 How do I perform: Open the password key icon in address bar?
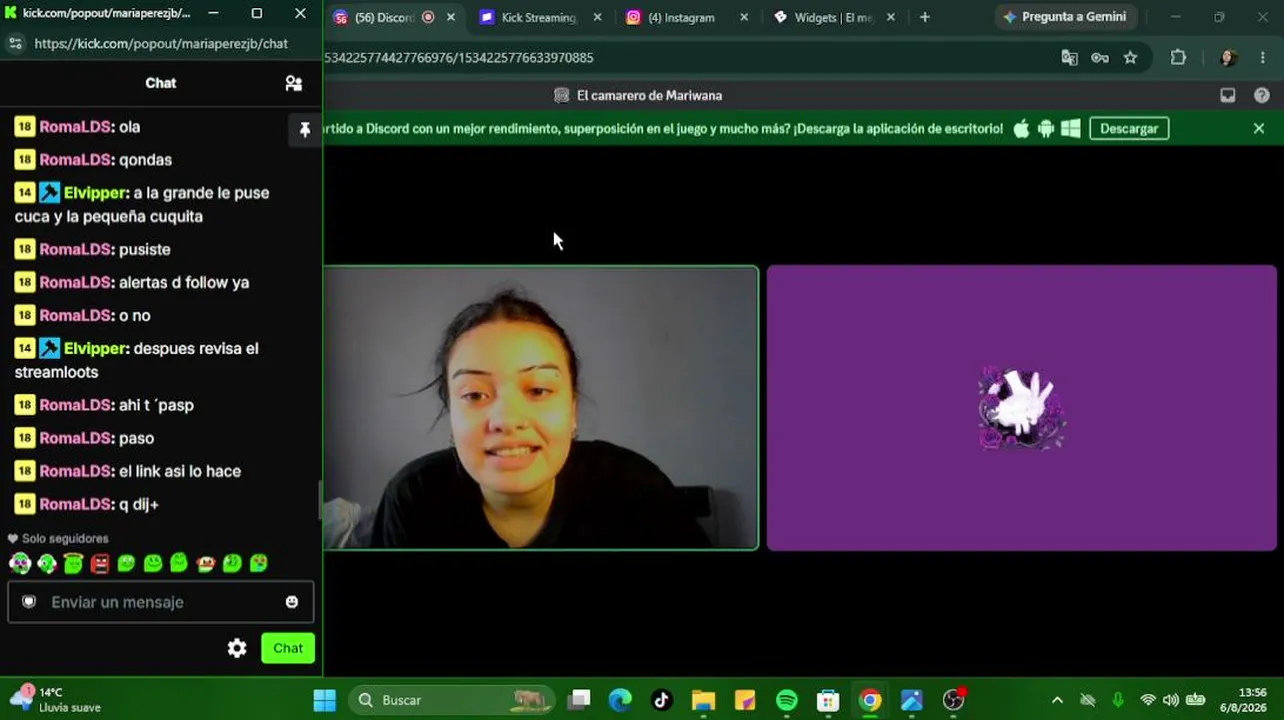(x=1100, y=58)
